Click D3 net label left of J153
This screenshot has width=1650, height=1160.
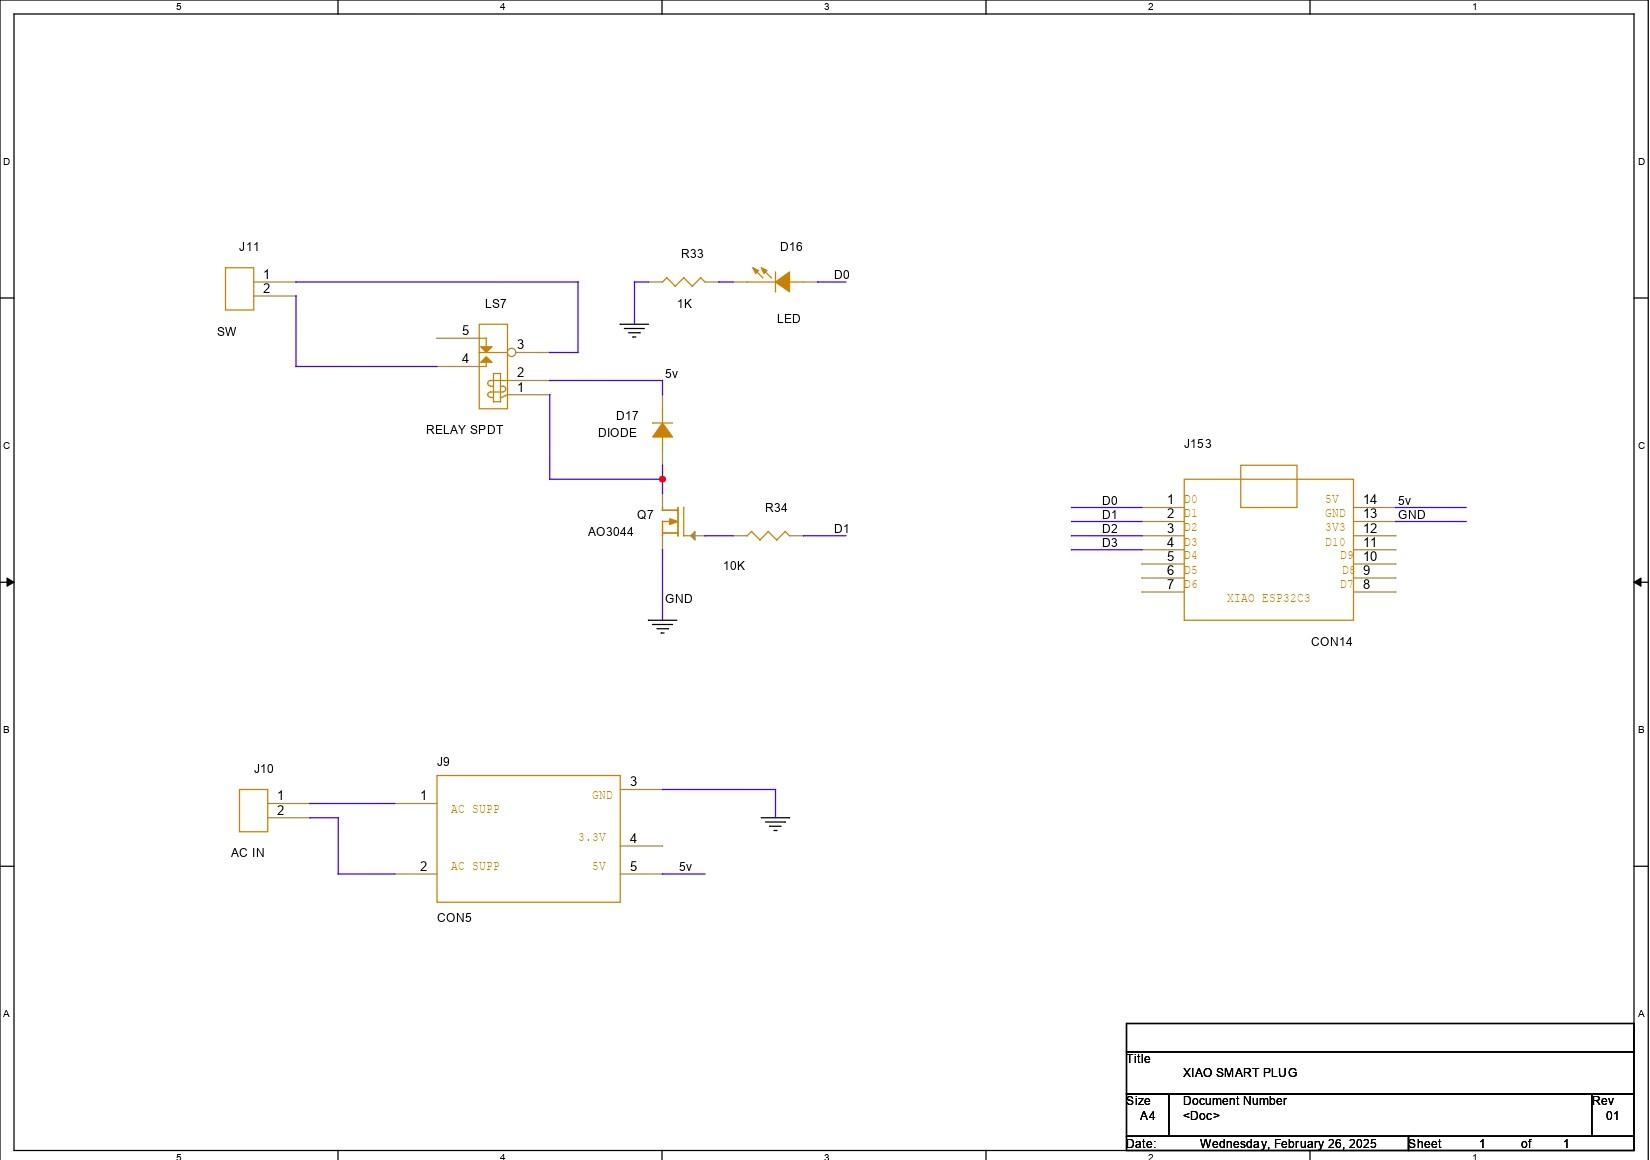coord(1109,543)
